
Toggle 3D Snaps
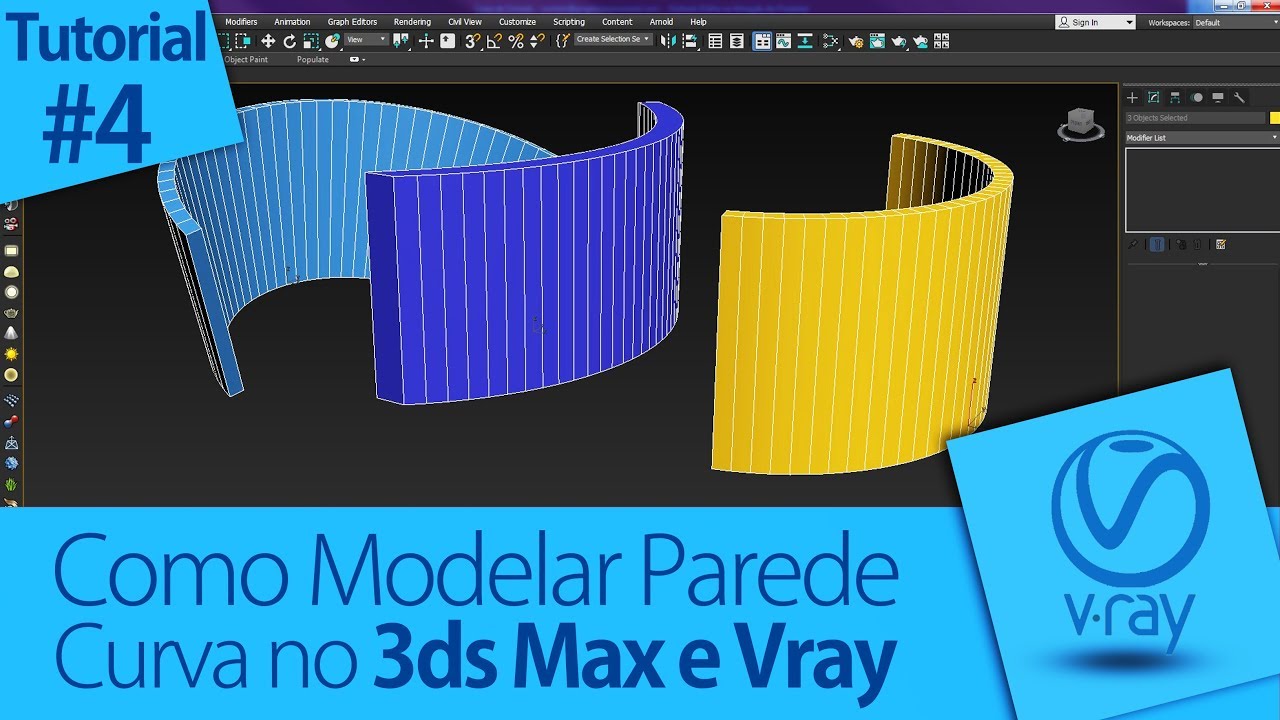click(473, 41)
